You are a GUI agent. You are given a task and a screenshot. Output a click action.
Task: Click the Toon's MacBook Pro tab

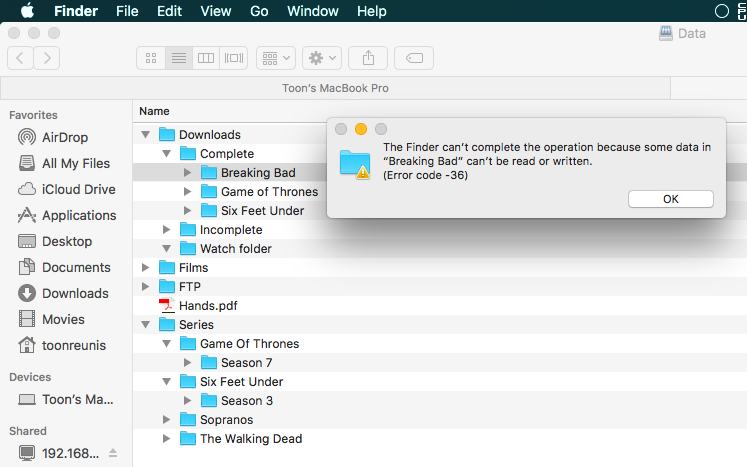click(x=335, y=88)
